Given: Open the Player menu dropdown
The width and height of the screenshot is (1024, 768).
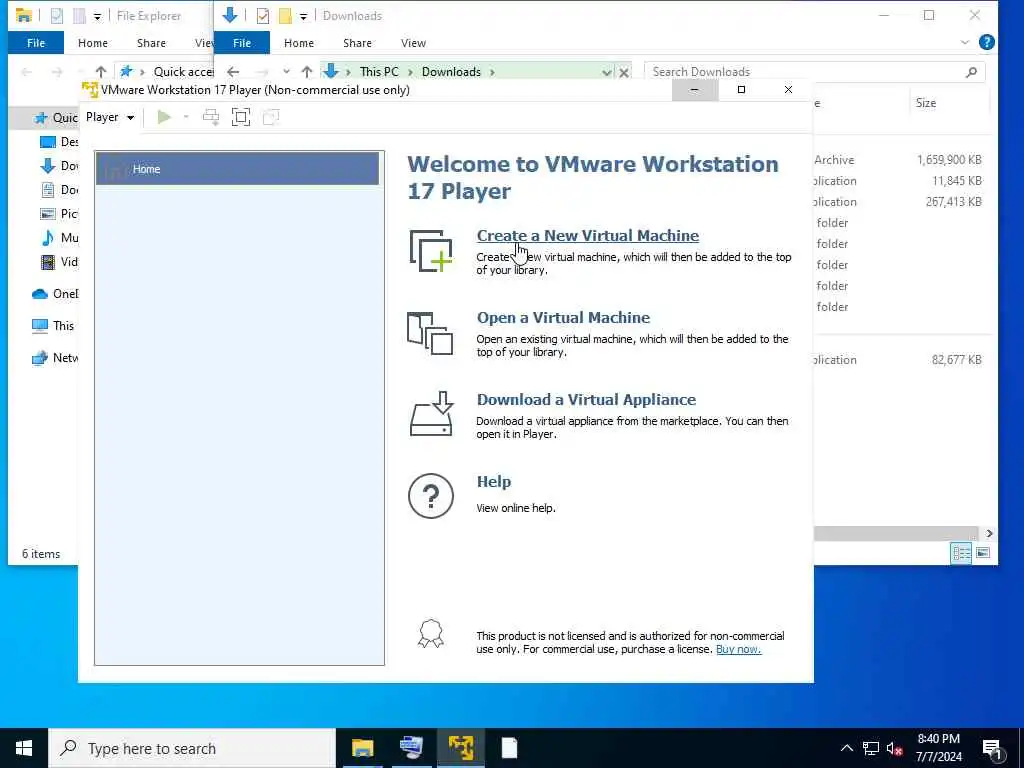Looking at the screenshot, I should pos(110,118).
